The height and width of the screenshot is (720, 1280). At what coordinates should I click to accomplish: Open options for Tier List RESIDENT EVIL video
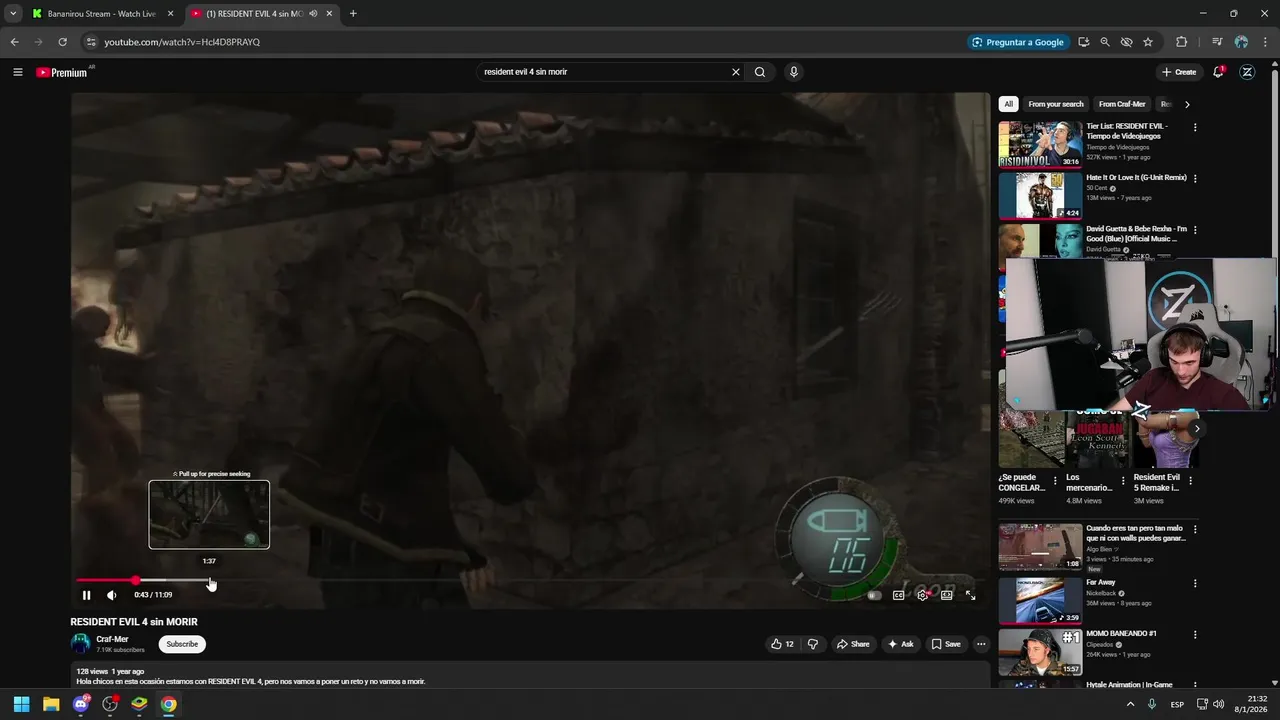[1195, 128]
